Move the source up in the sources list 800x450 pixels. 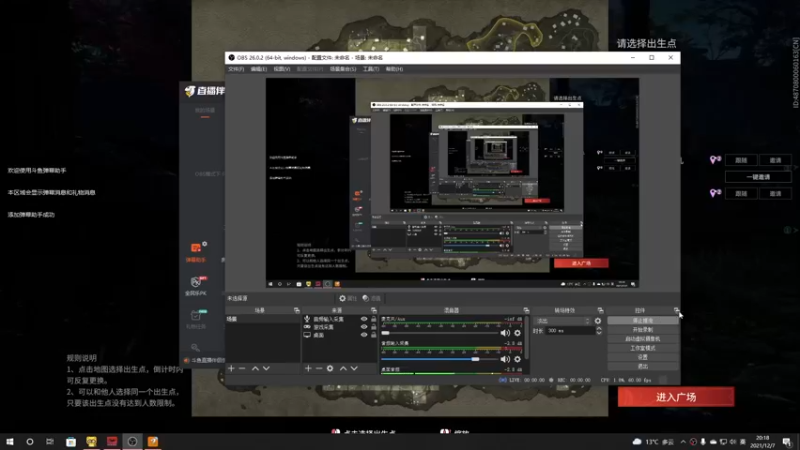click(x=343, y=368)
